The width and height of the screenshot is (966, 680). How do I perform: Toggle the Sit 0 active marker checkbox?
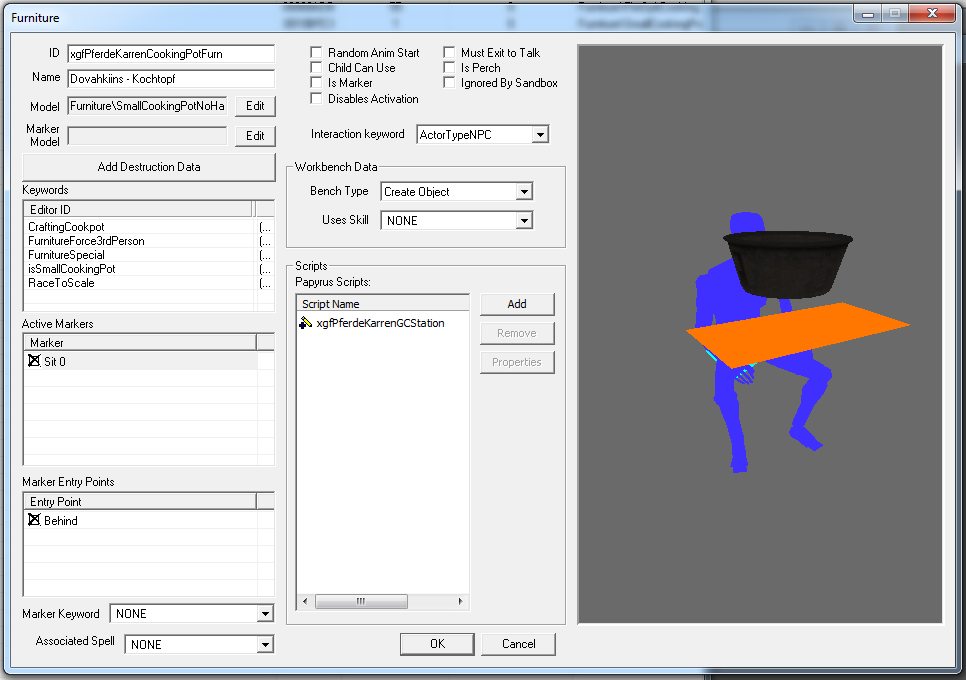(35, 361)
